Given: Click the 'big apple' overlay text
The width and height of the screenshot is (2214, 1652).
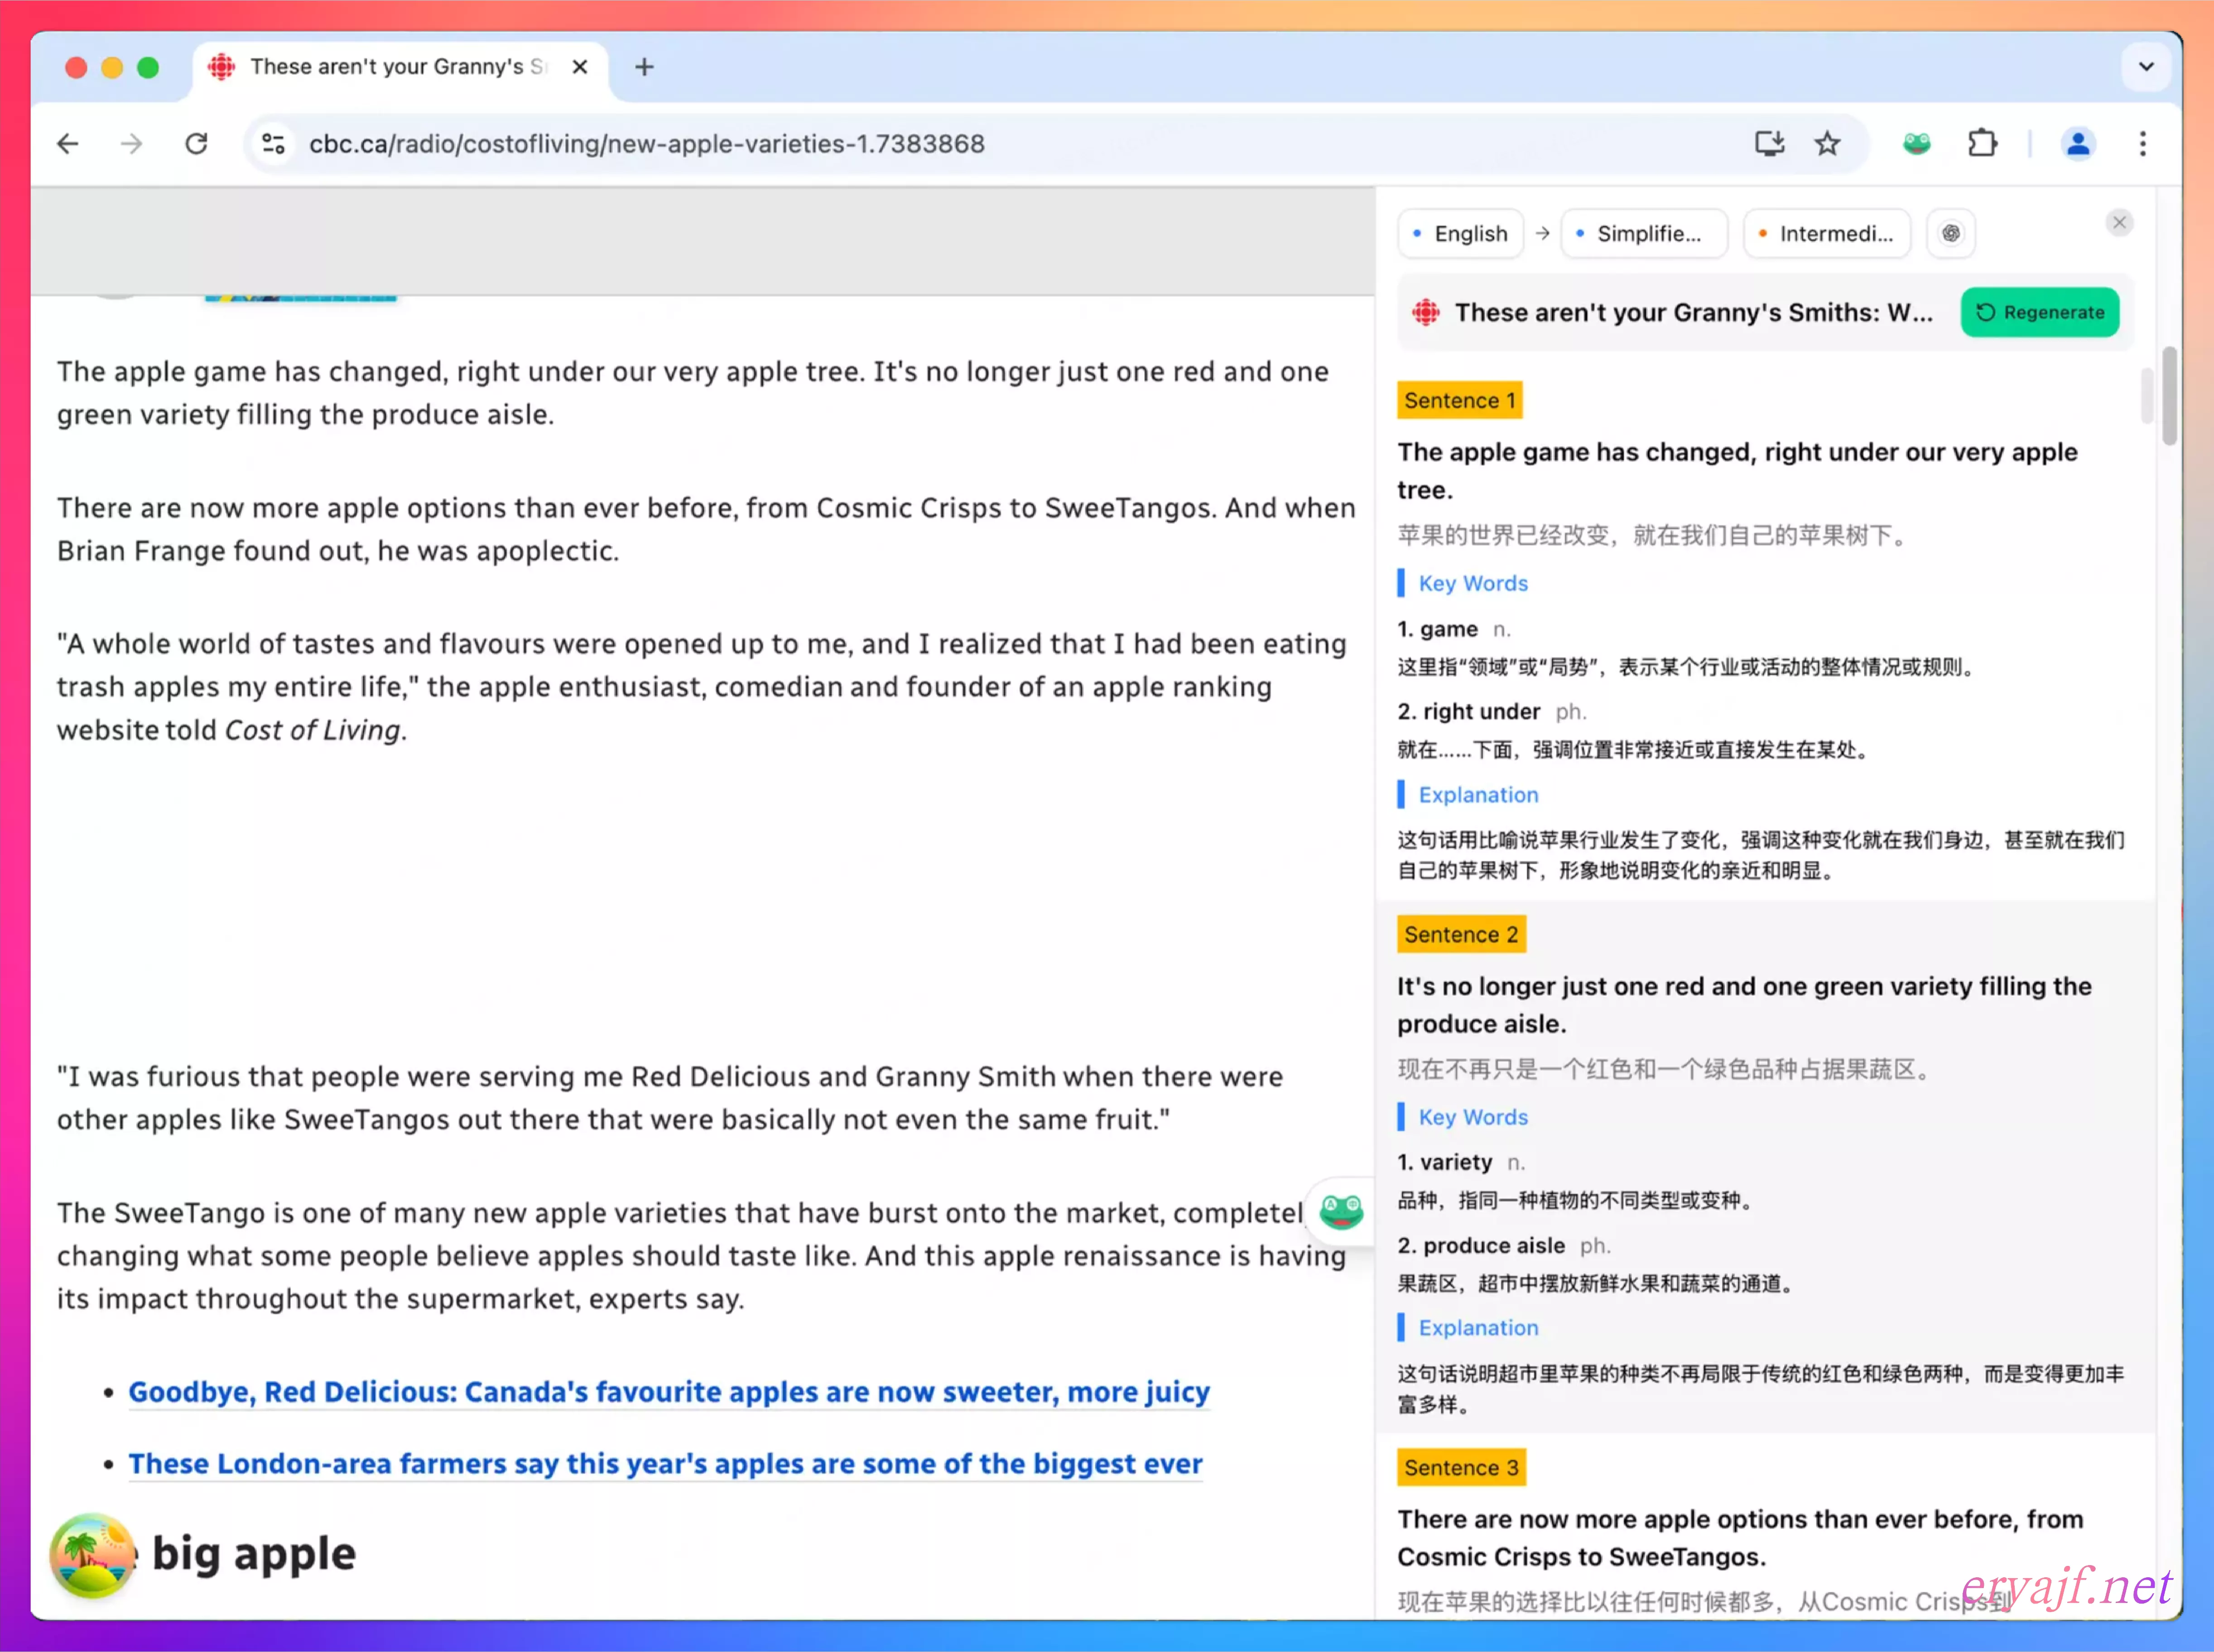Looking at the screenshot, I should pos(254,1554).
